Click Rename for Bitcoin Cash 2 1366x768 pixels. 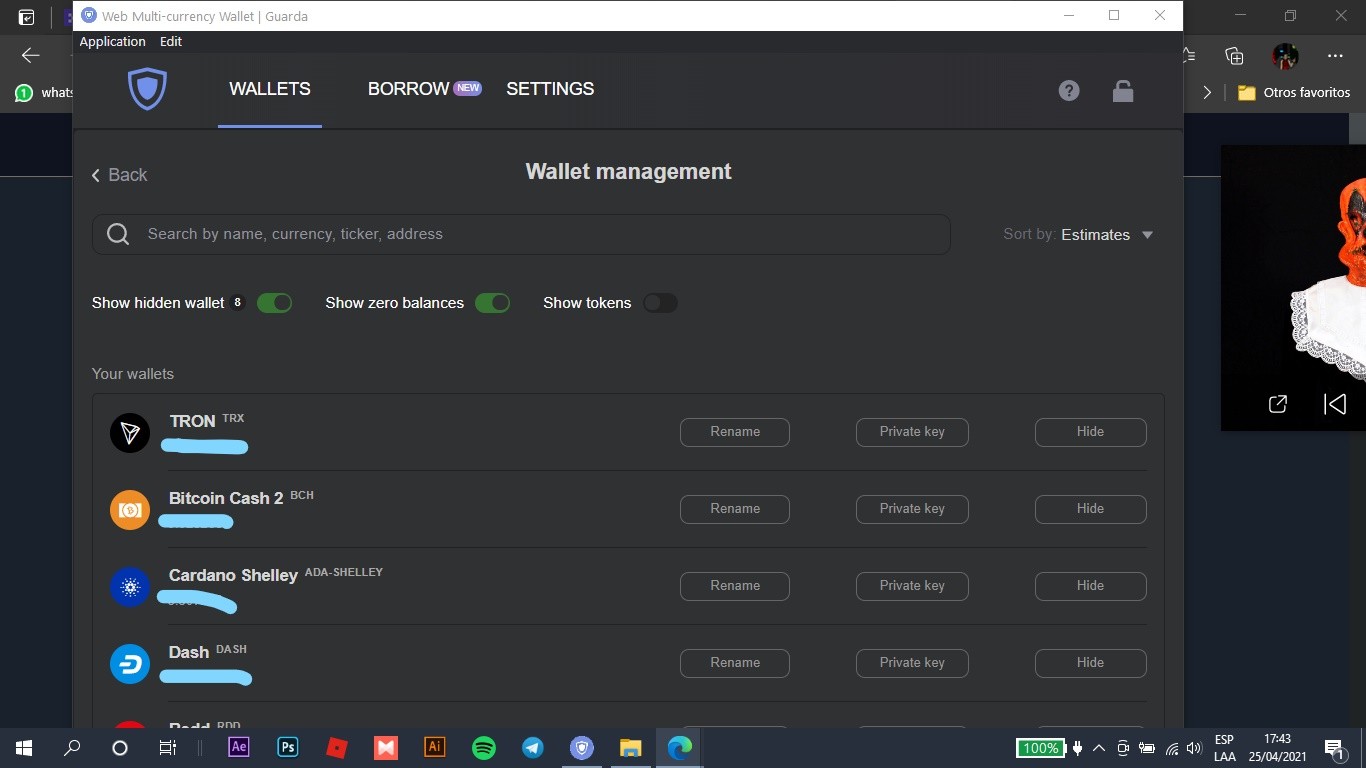[x=735, y=509]
